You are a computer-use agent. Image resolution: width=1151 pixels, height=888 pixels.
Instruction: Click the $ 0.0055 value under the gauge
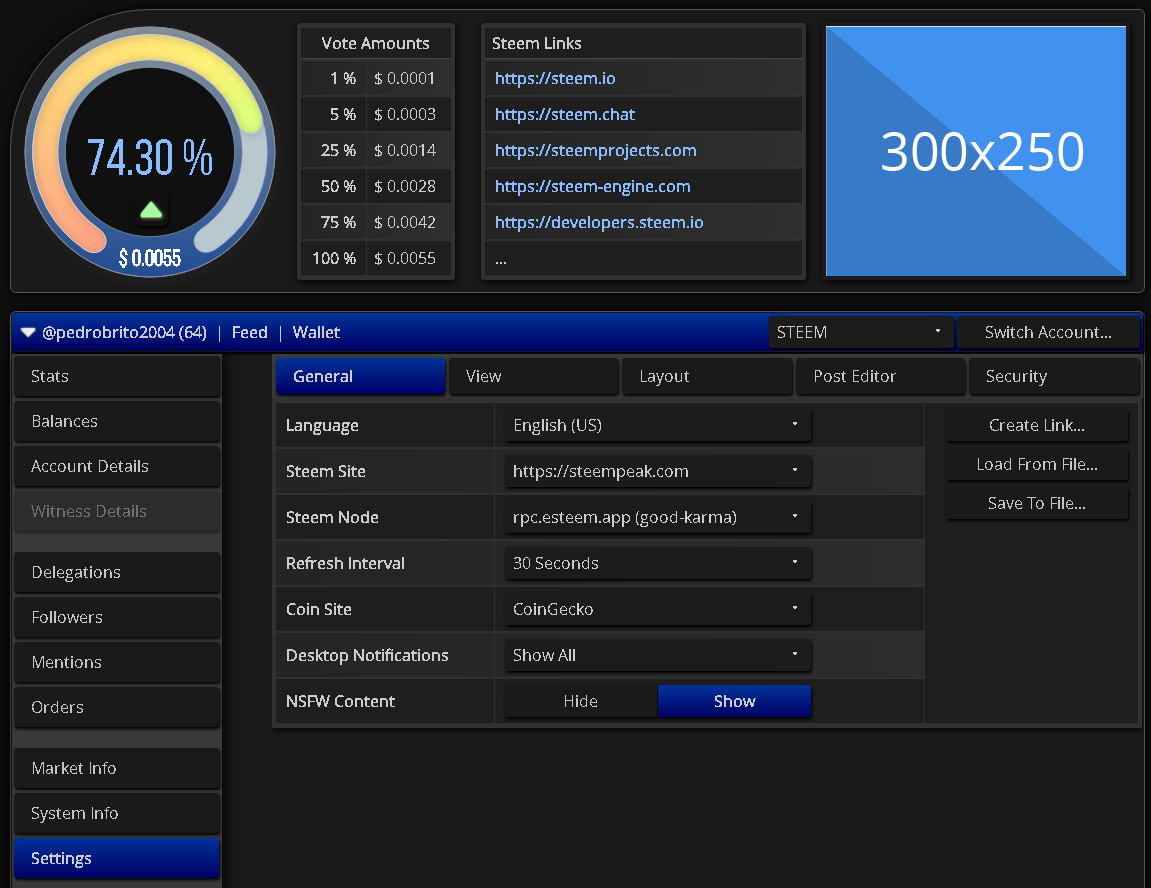click(150, 258)
